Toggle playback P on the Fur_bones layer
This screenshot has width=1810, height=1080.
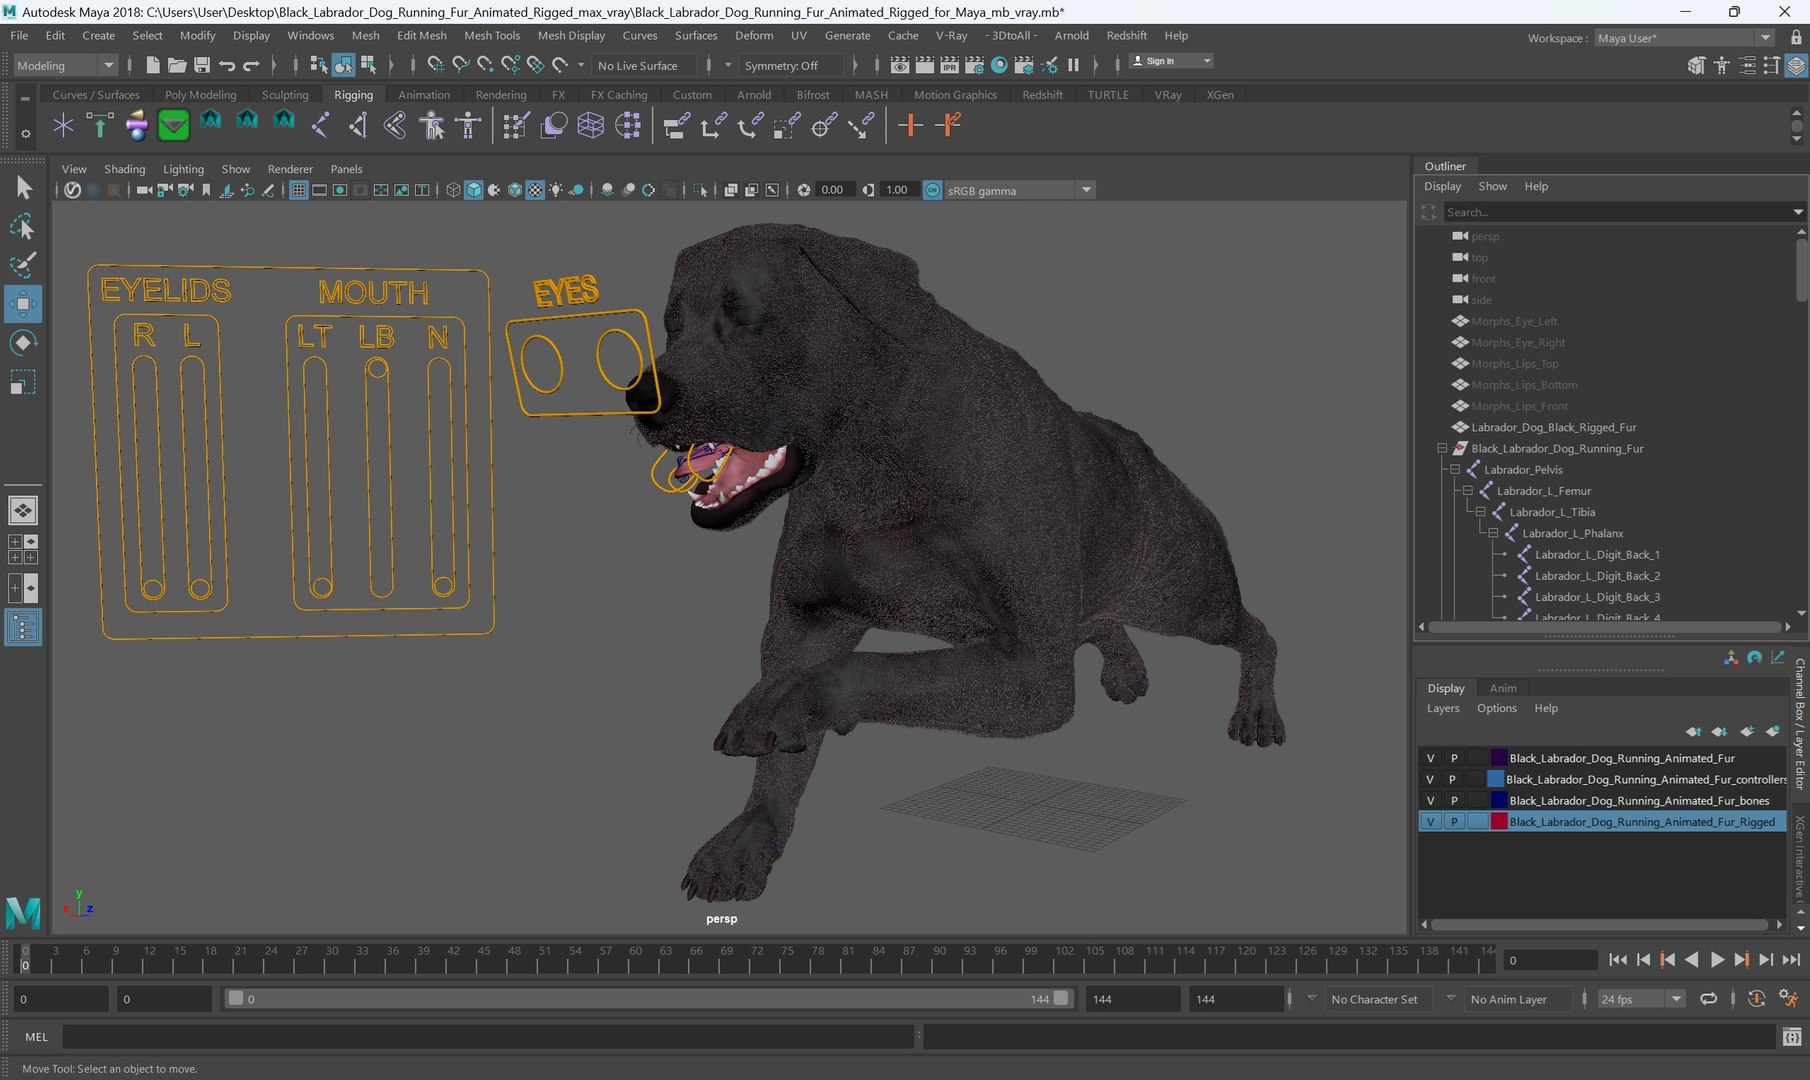[1454, 800]
